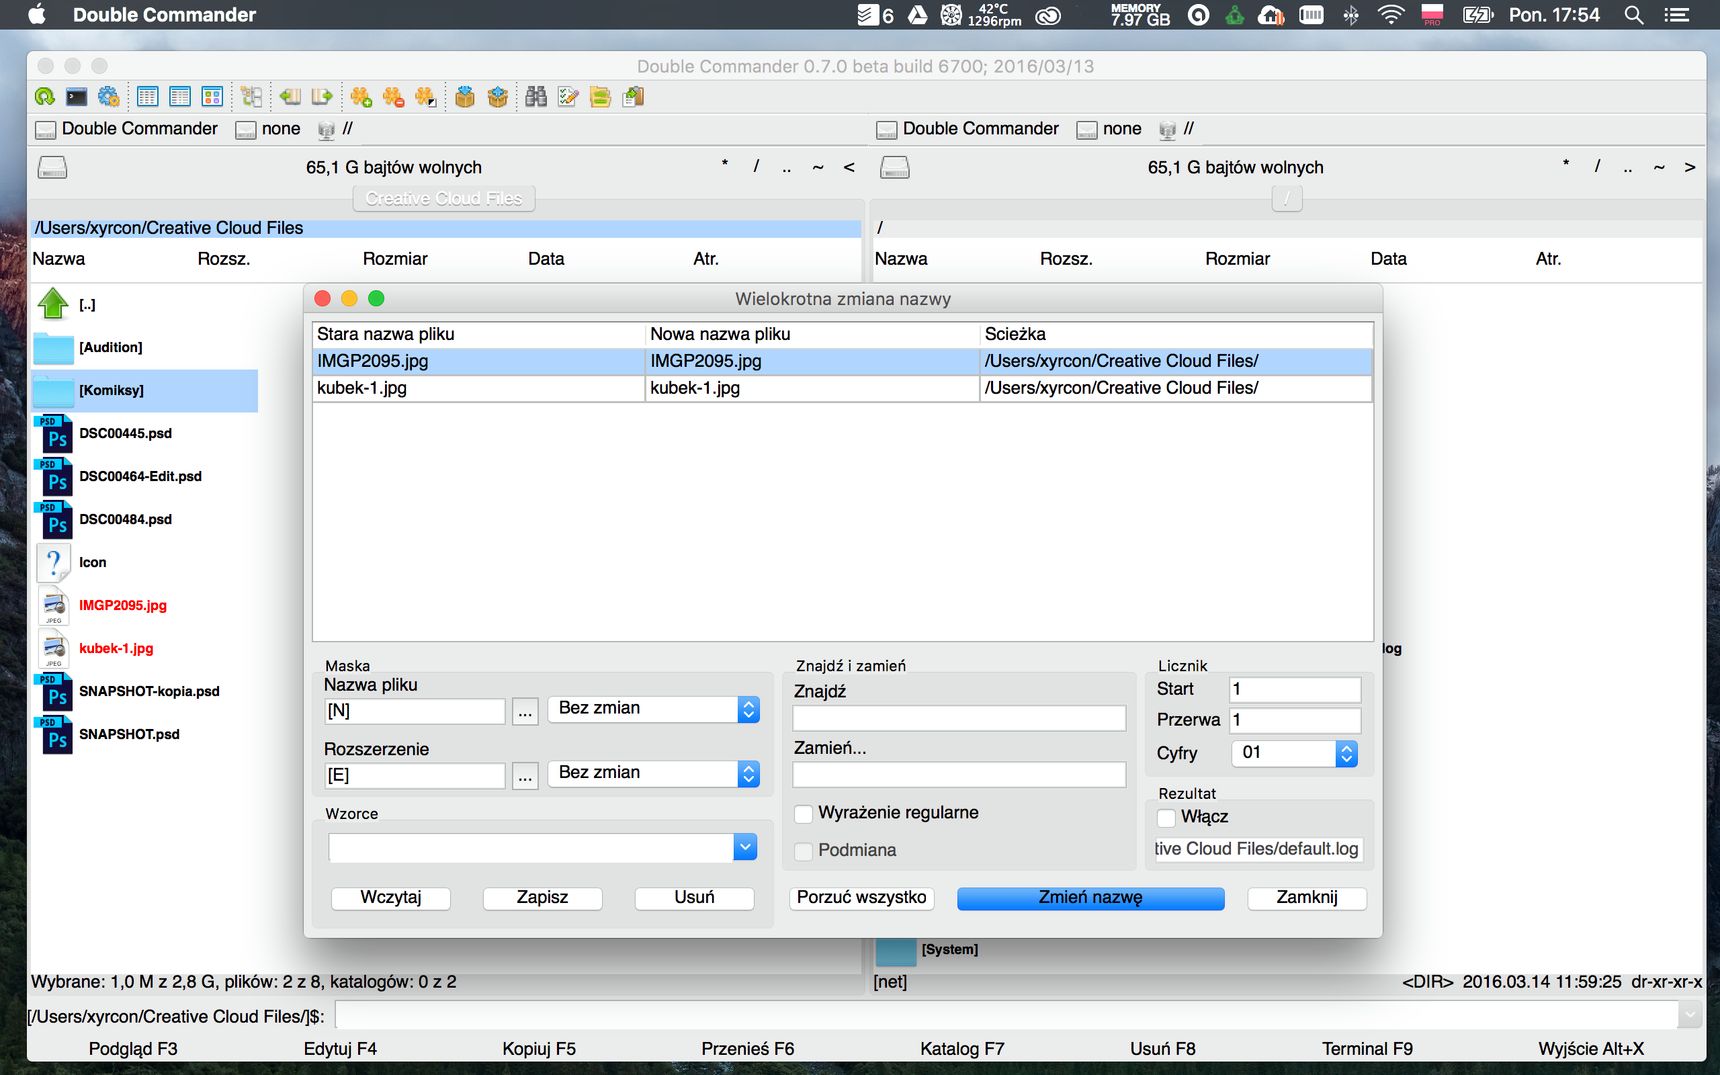1720x1075 pixels.
Task: Click Porzuć wszystko button
Action: (862, 898)
